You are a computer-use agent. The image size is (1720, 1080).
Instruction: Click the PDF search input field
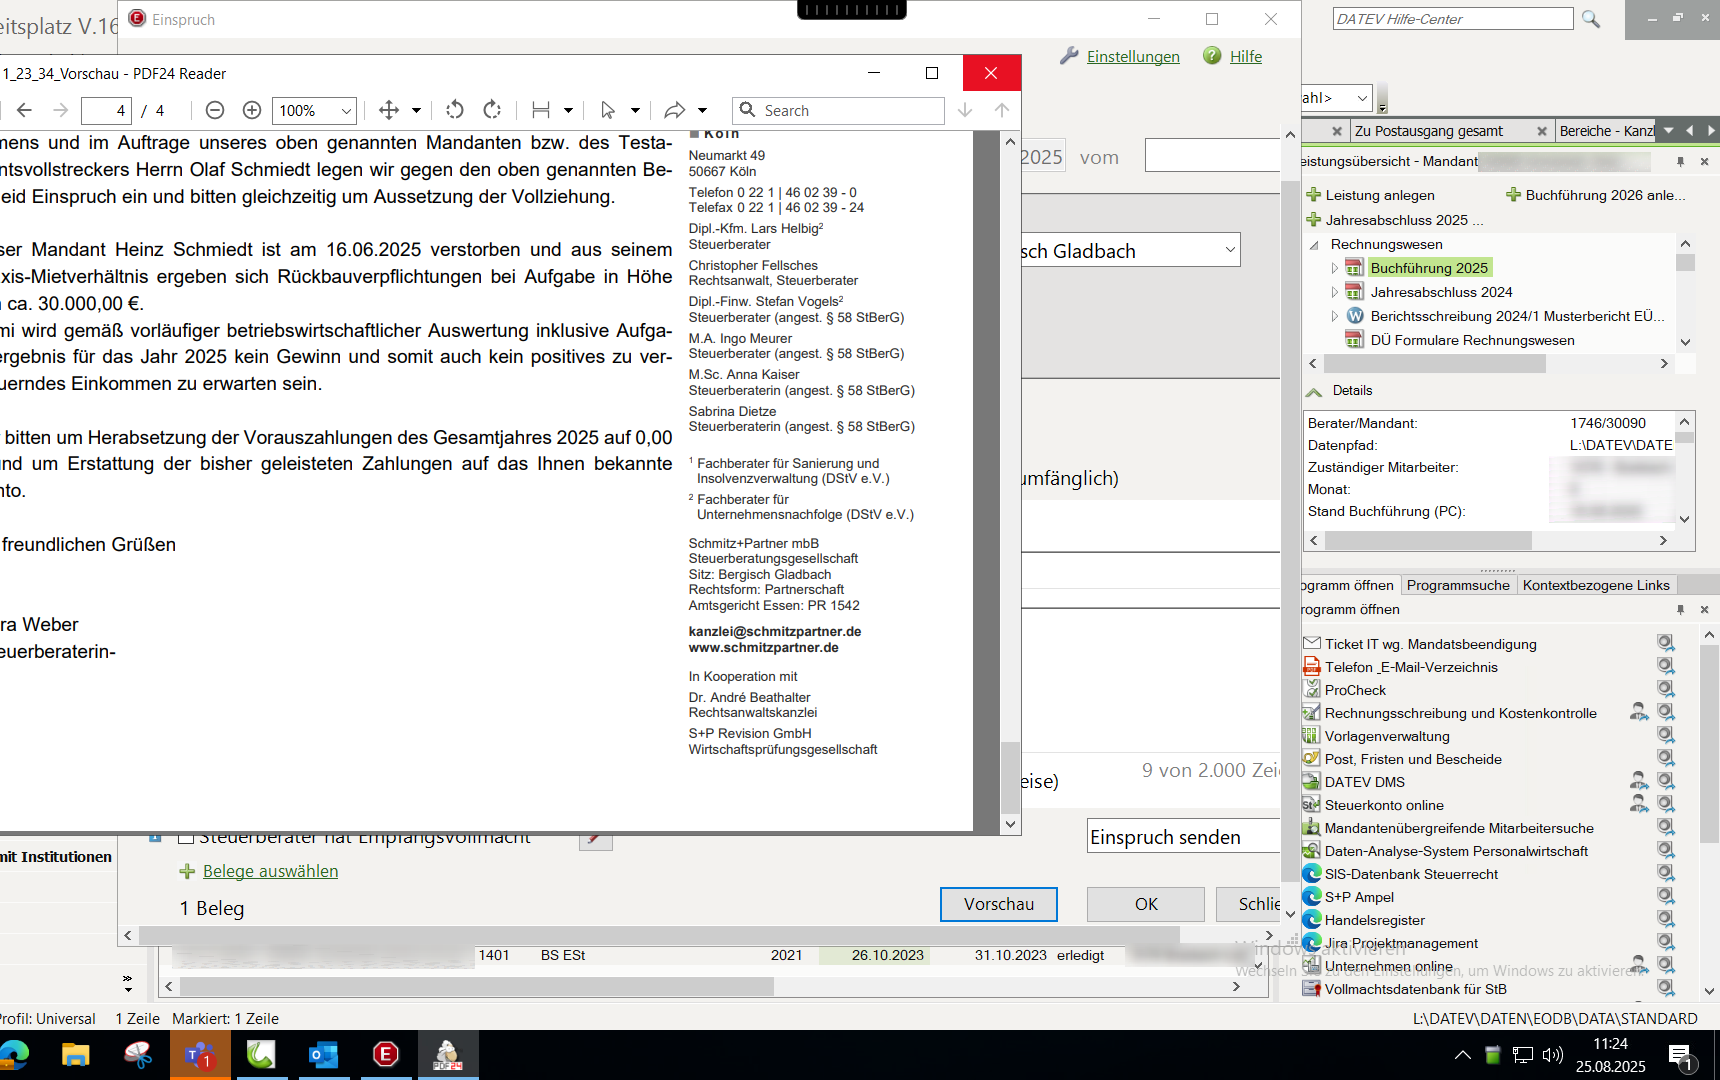point(850,110)
